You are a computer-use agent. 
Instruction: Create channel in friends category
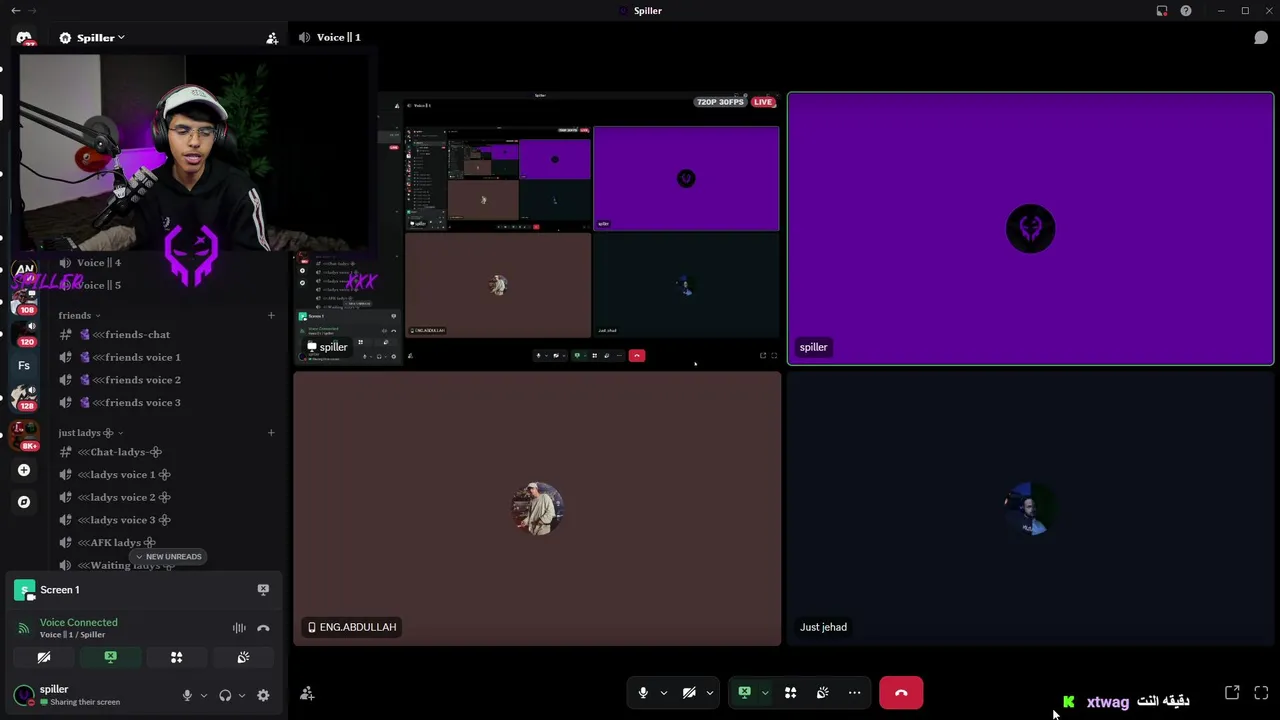click(x=271, y=315)
